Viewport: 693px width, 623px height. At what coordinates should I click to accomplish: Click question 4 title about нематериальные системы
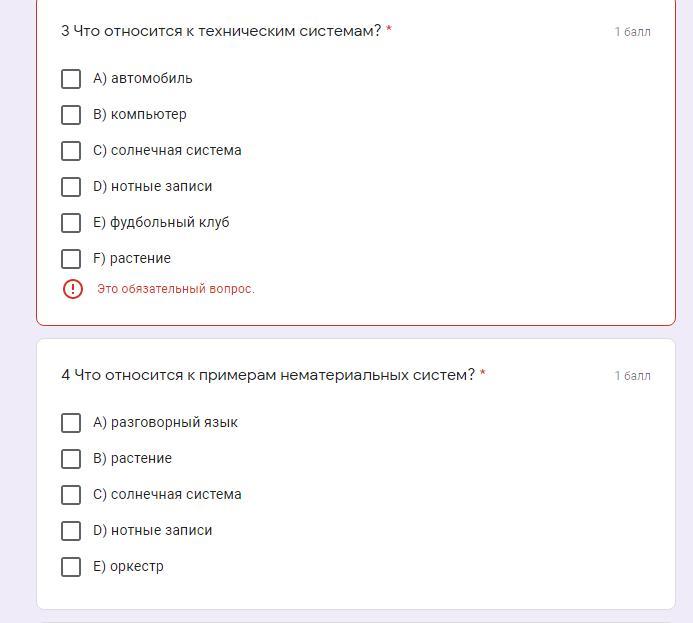tap(267, 375)
